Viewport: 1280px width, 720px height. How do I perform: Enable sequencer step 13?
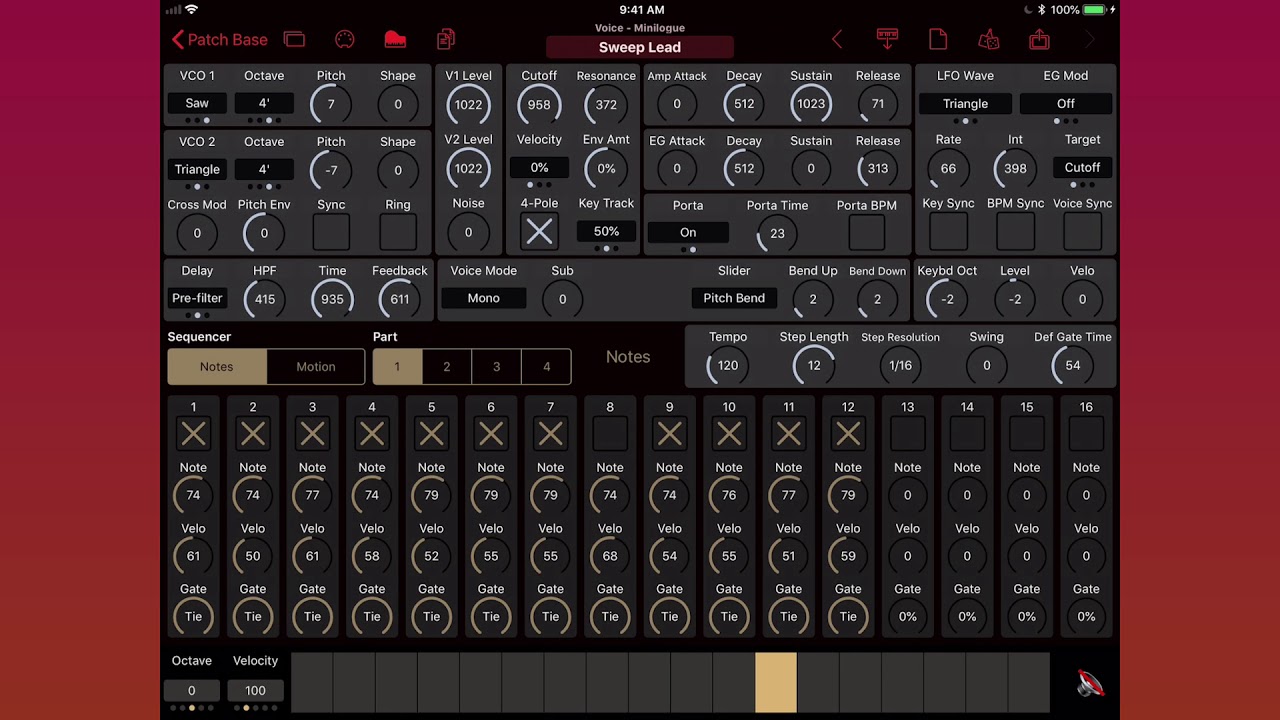point(907,434)
